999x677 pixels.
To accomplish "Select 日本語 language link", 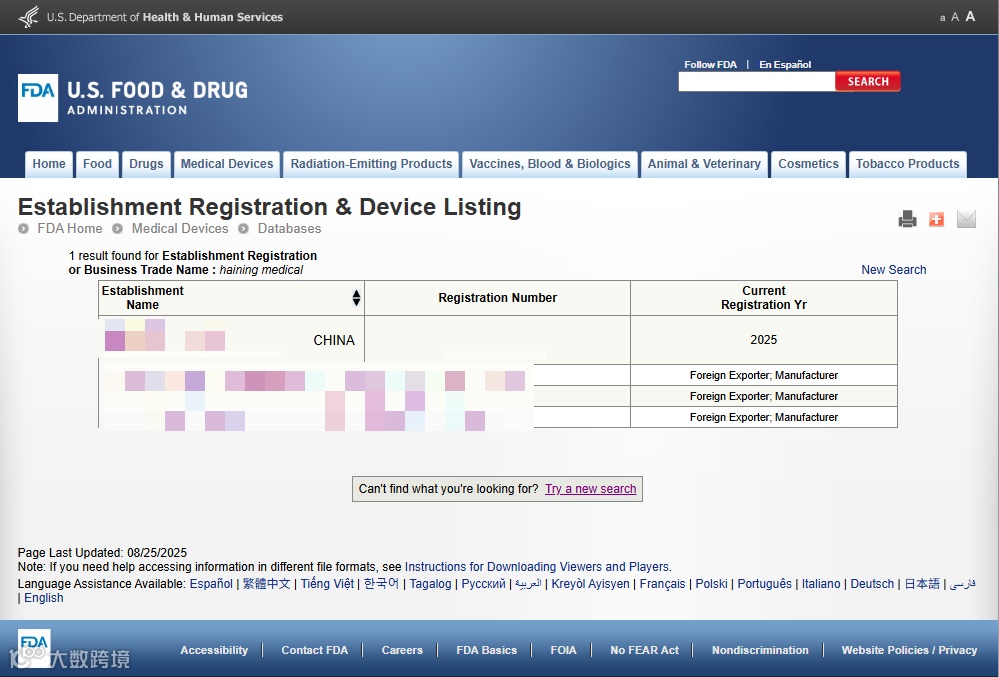I will (x=922, y=584).
